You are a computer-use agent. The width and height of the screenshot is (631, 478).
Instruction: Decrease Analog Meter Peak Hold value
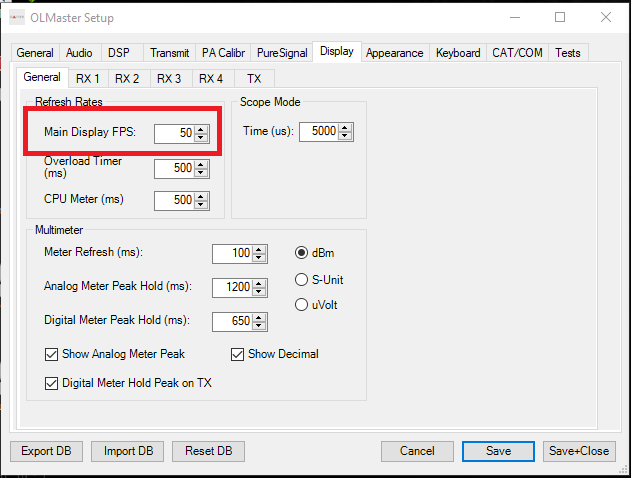259,292
